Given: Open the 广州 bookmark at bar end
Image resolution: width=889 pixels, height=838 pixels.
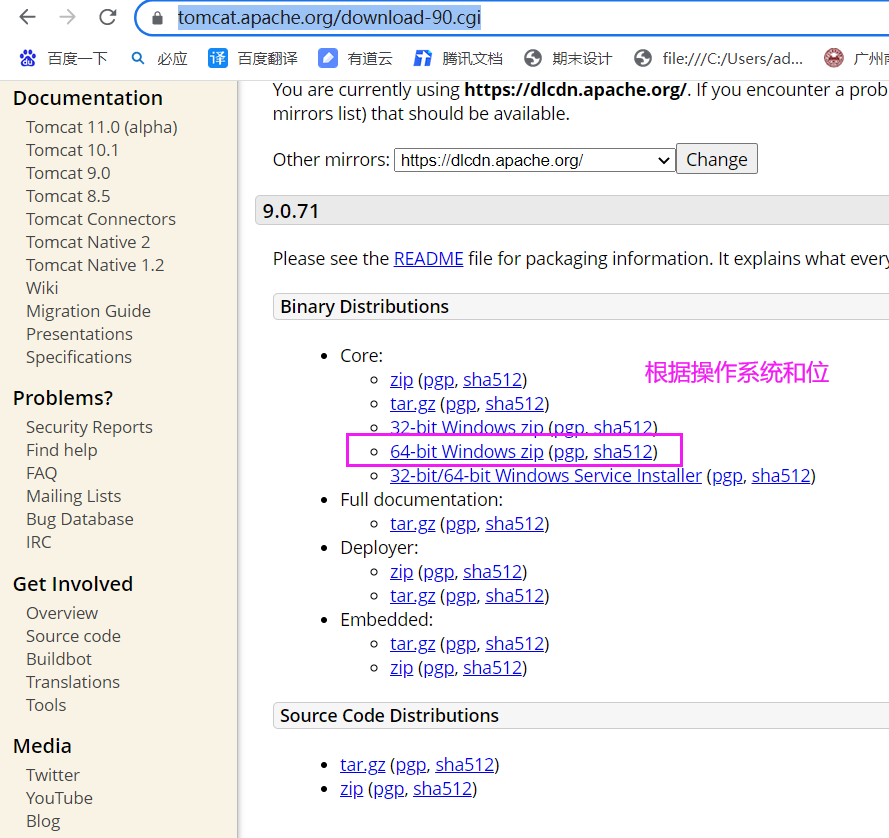Looking at the screenshot, I should (x=856, y=58).
